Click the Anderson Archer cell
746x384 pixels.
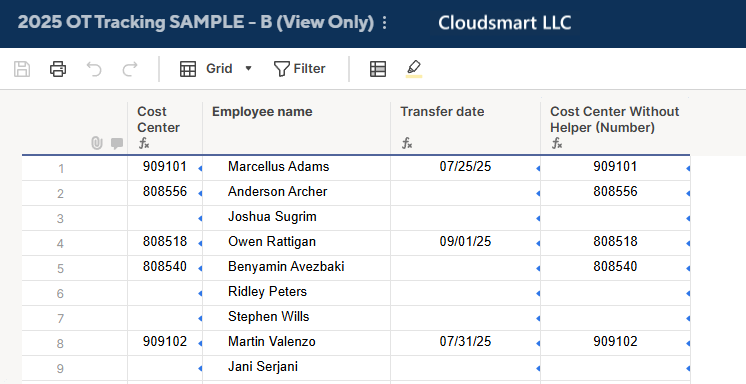[296, 193]
